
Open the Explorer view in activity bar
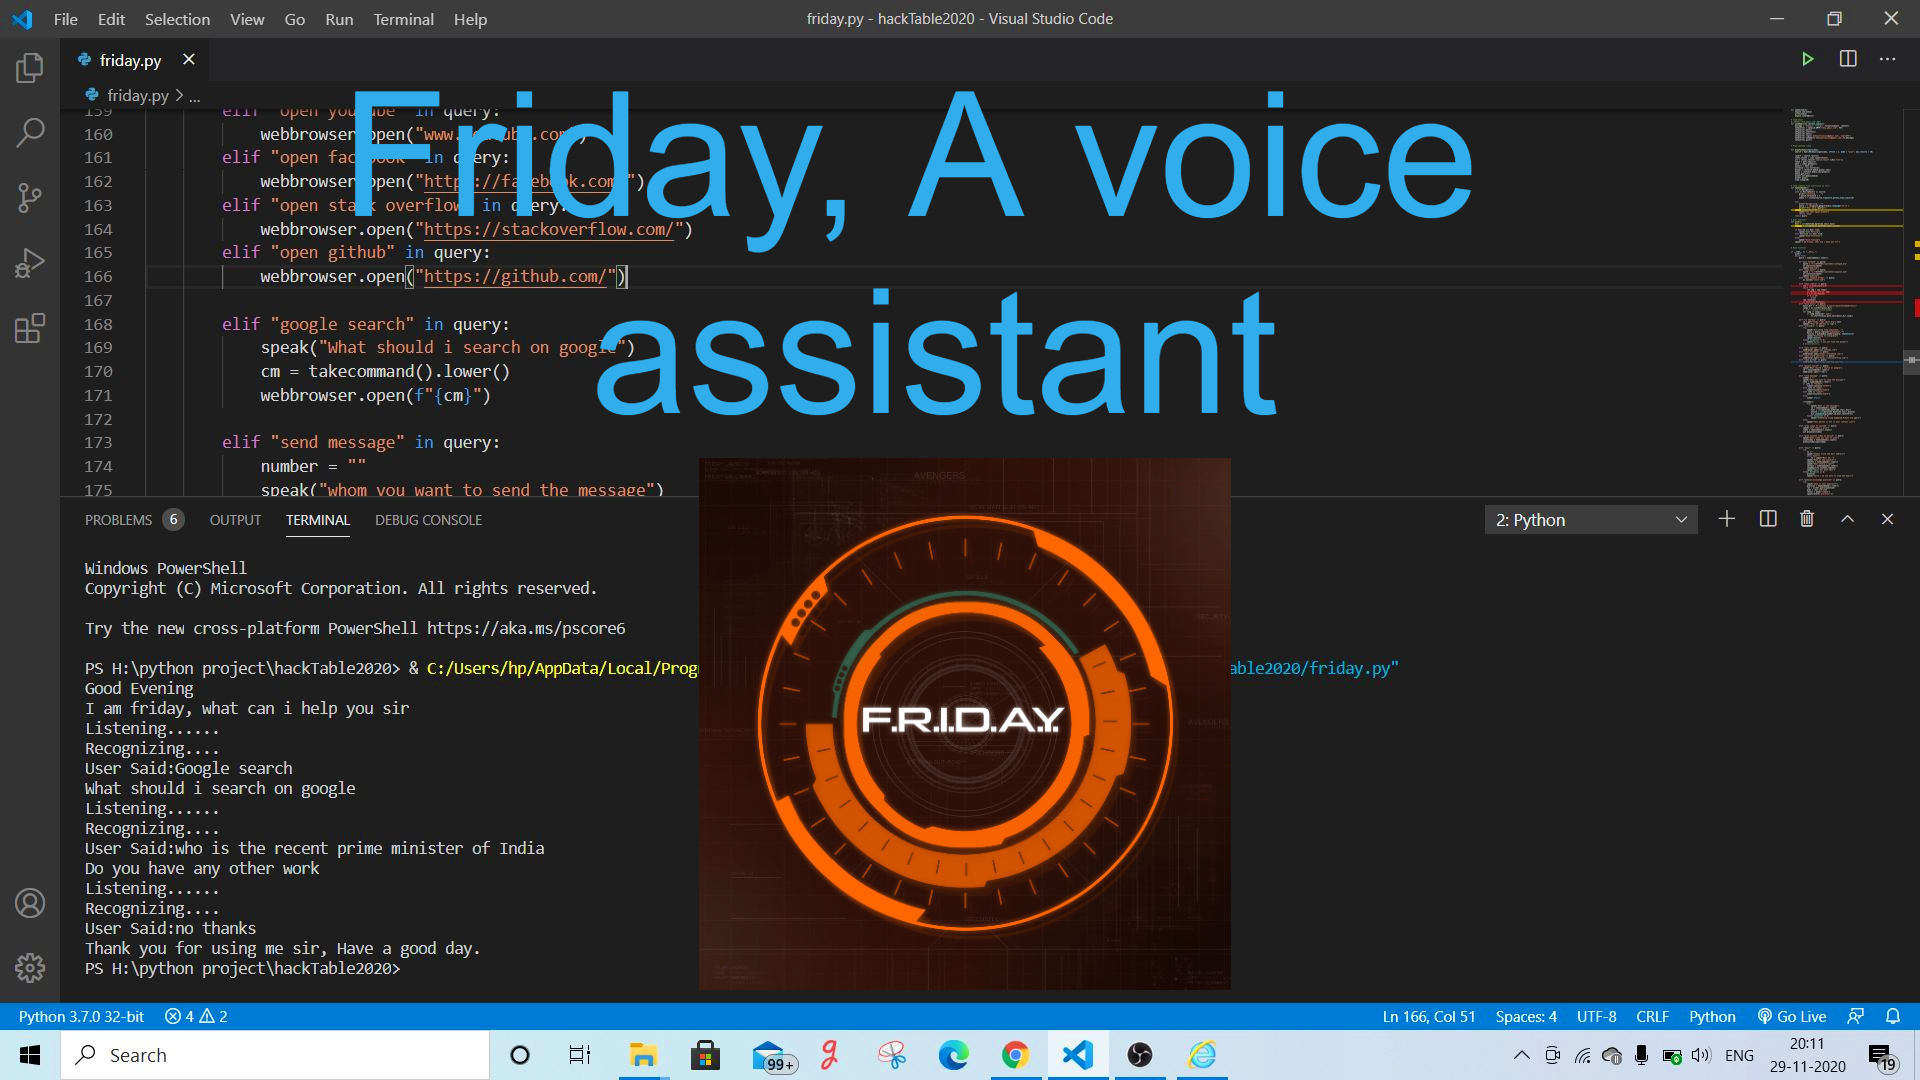[x=30, y=68]
